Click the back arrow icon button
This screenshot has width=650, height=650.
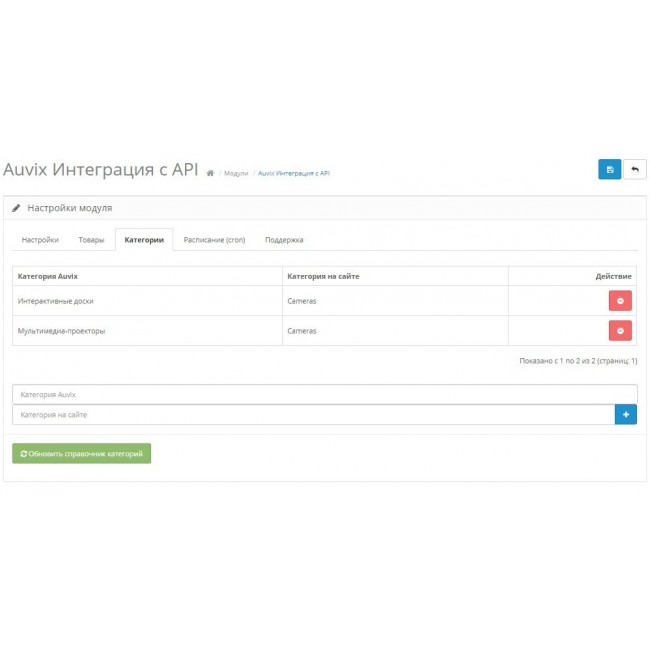[635, 169]
